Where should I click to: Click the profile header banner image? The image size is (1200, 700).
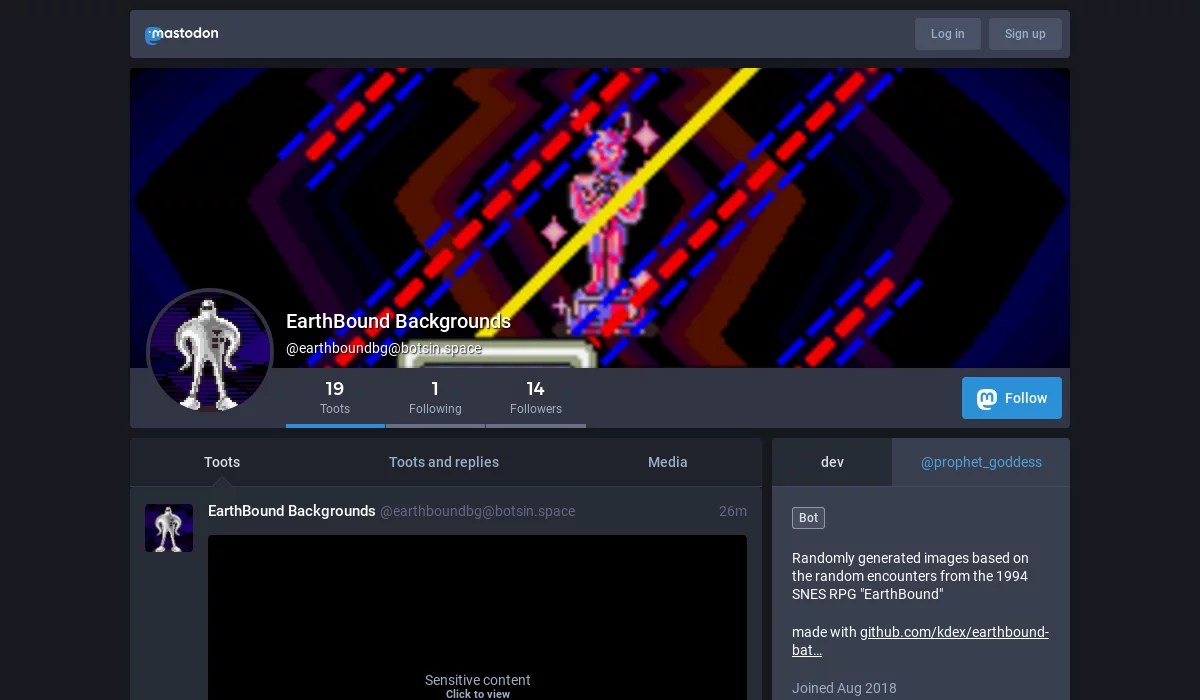(600, 218)
